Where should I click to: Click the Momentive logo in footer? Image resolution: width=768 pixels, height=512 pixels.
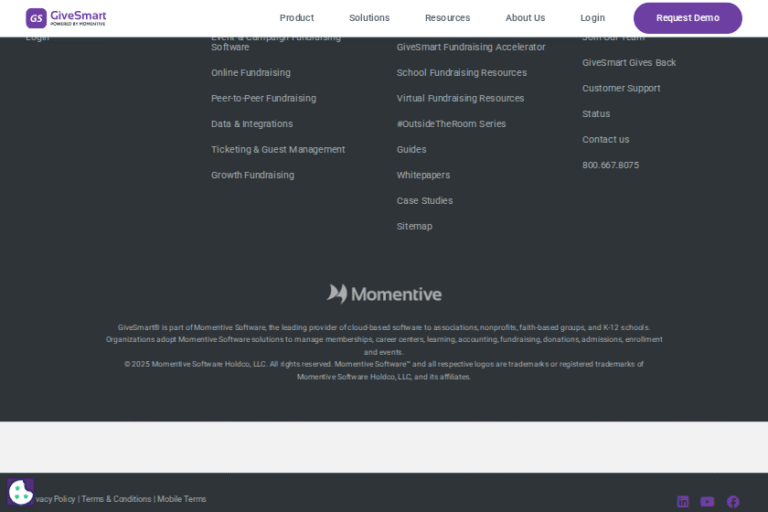(x=384, y=293)
